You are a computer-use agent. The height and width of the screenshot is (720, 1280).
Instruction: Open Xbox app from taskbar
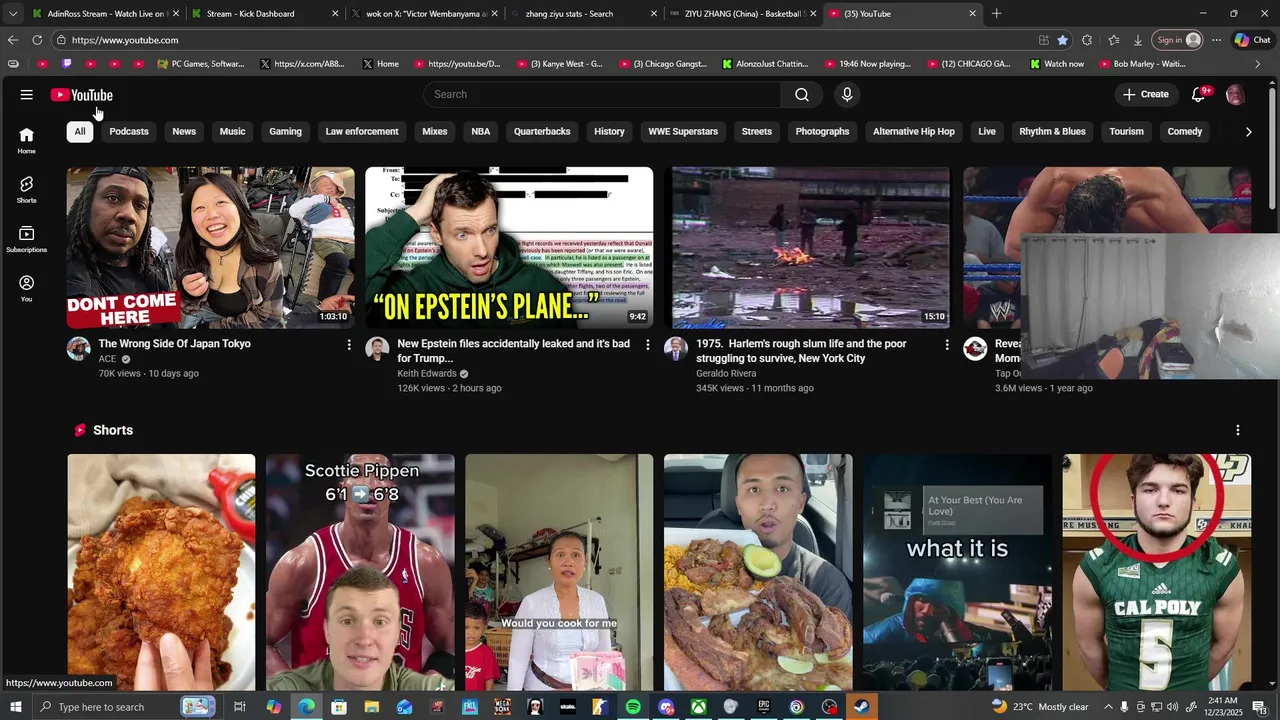coord(699,707)
